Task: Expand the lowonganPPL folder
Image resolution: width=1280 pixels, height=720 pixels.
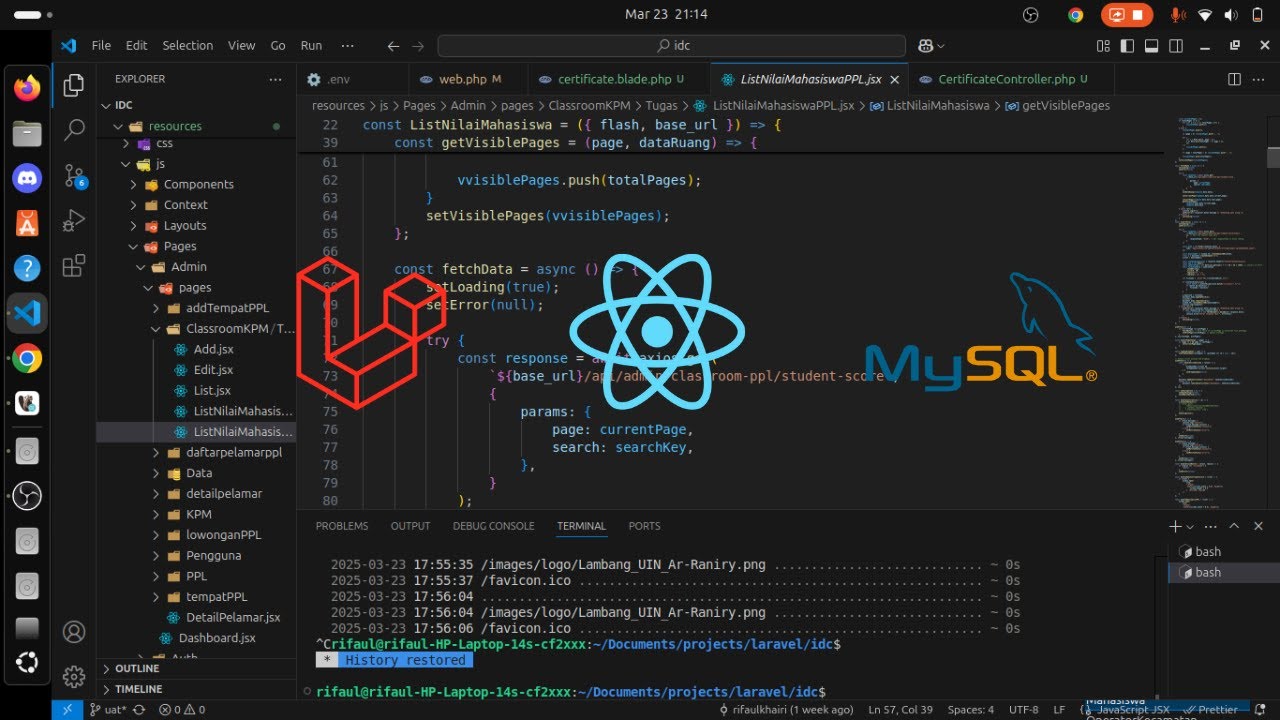Action: click(223, 535)
